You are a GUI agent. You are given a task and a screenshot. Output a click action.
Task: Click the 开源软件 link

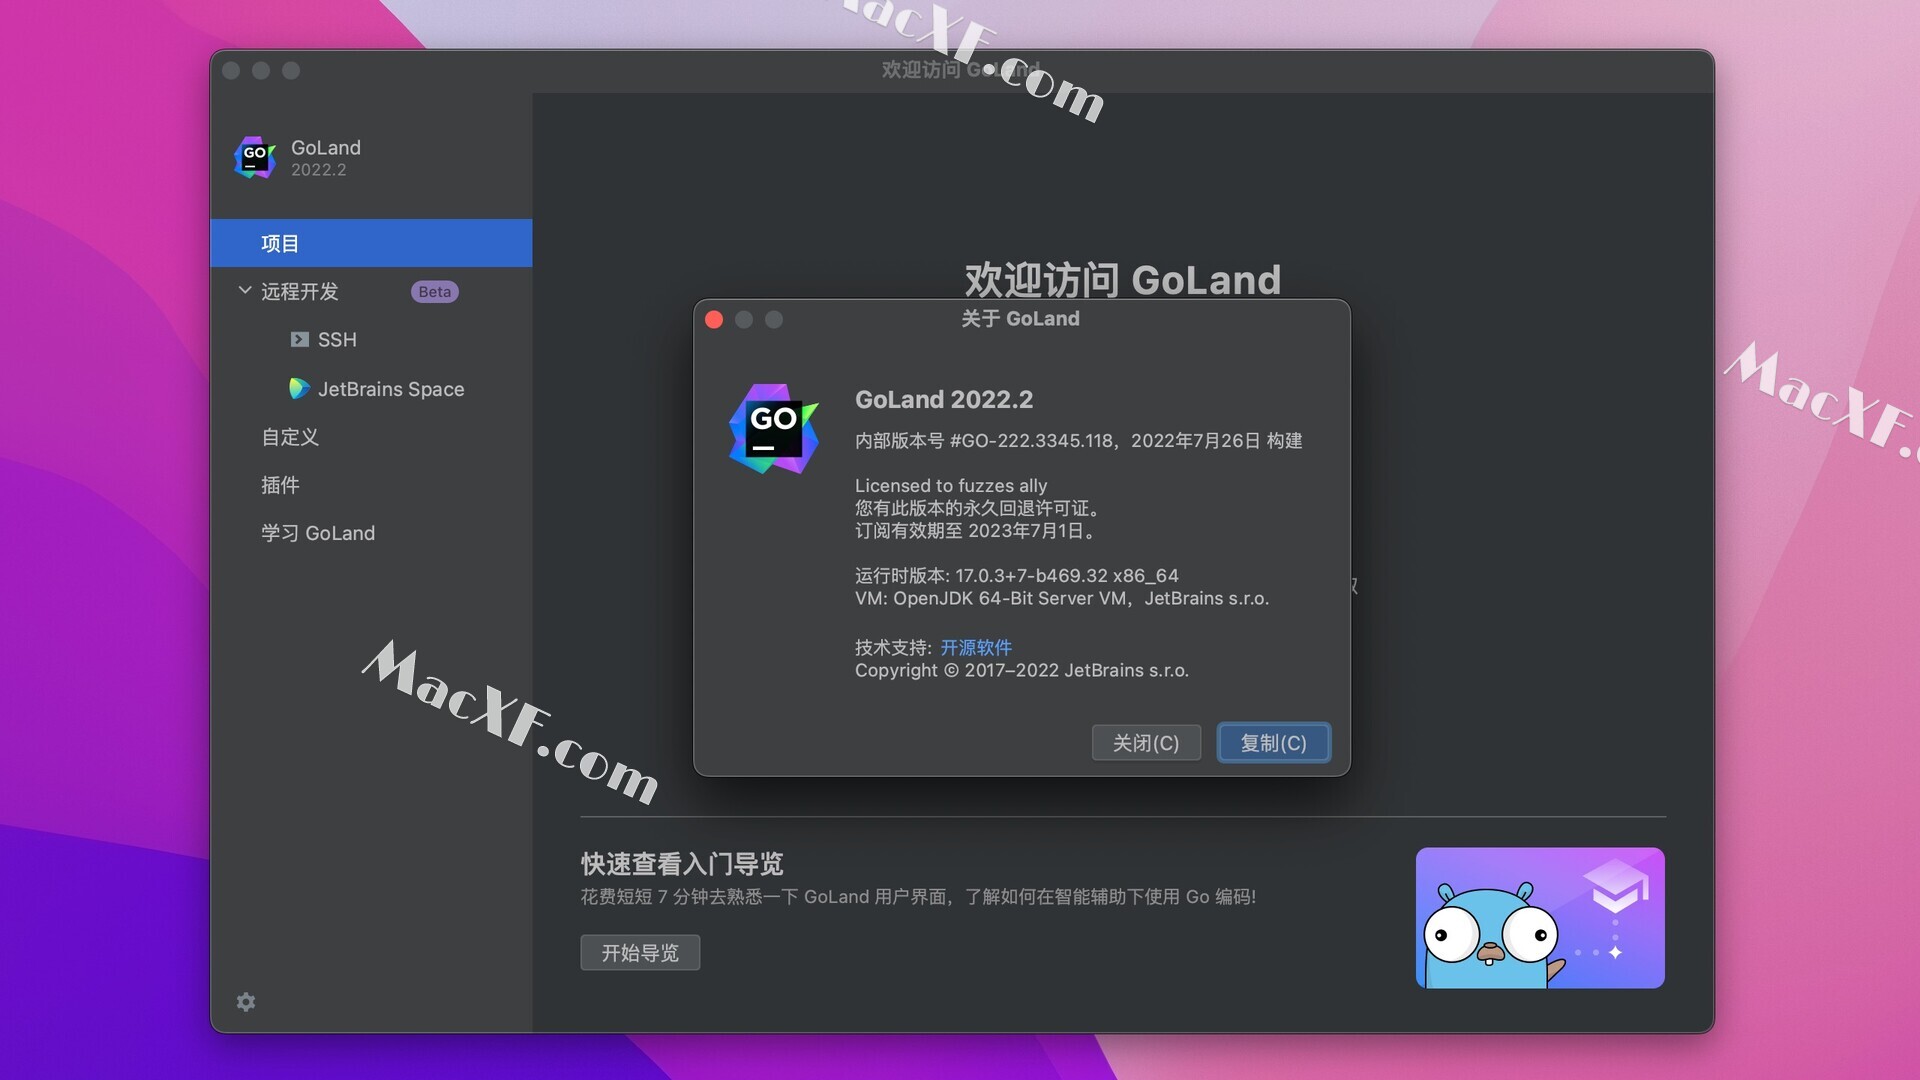click(976, 647)
